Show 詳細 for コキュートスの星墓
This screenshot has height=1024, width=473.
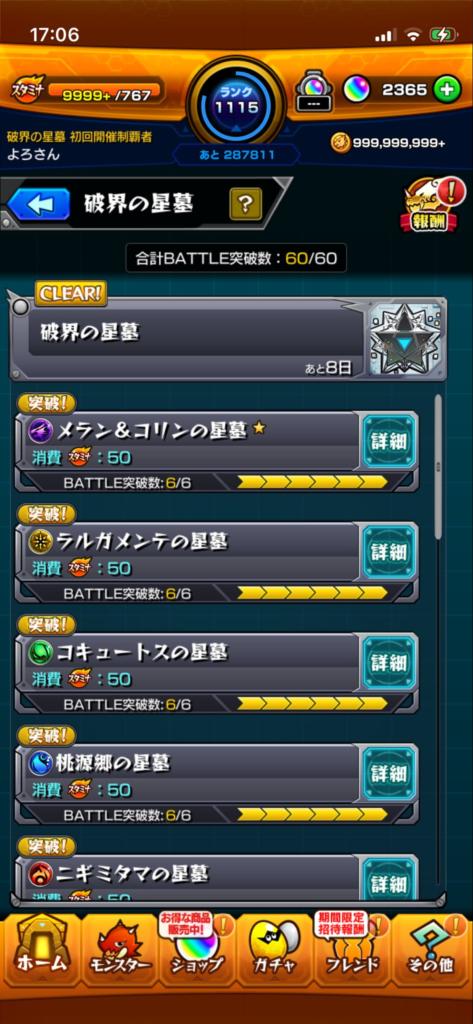click(x=389, y=663)
